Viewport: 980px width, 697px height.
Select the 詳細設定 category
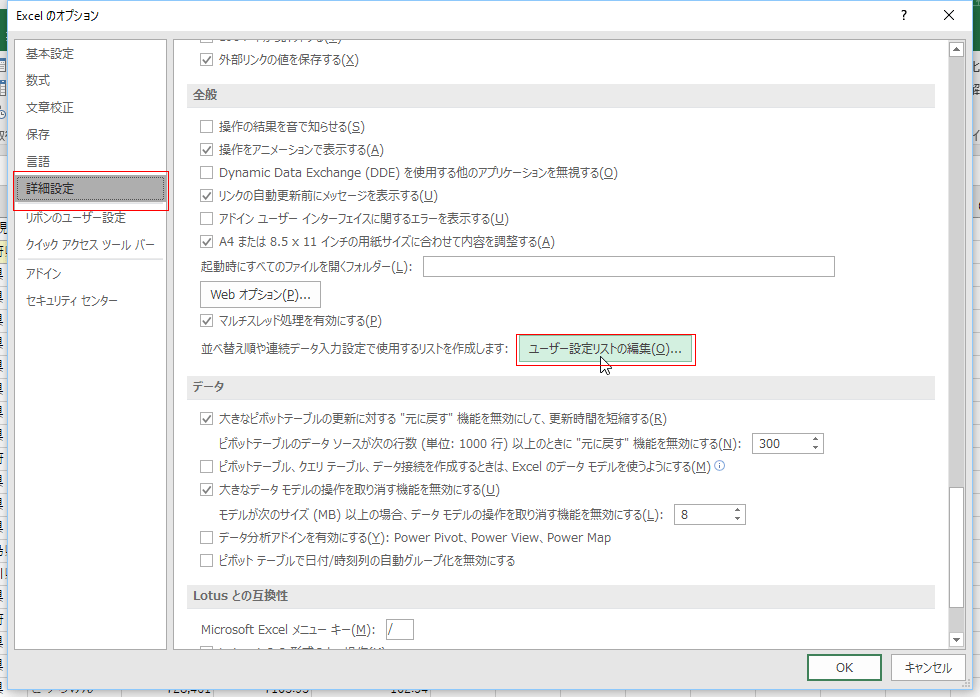[x=90, y=189]
